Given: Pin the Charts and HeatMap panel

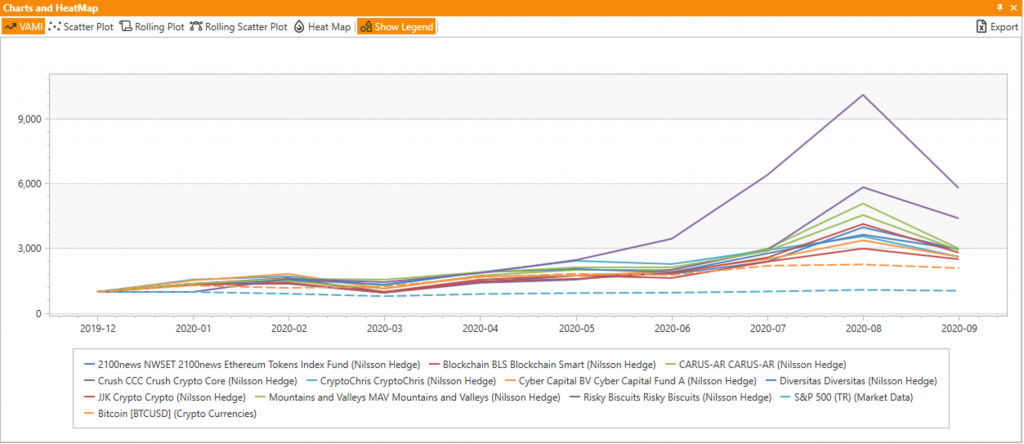Looking at the screenshot, I should pos(998,8).
